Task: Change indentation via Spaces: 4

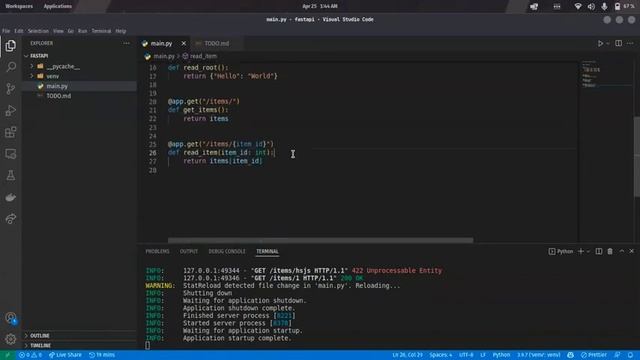Action: point(440,355)
